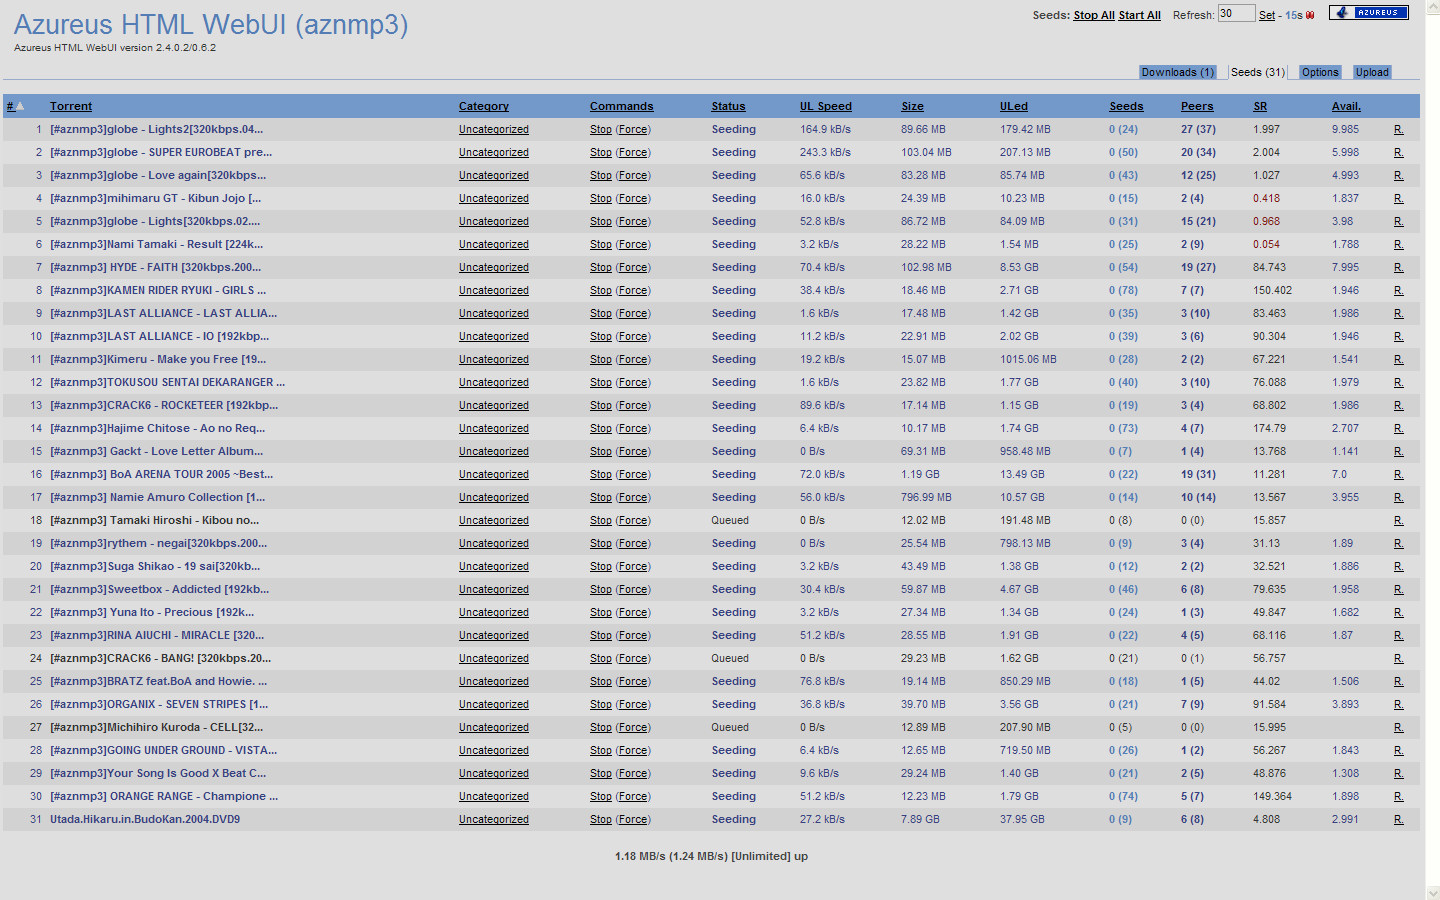This screenshot has width=1440, height=900.
Task: Click the scrollbar down arrow
Action: coord(1432,892)
